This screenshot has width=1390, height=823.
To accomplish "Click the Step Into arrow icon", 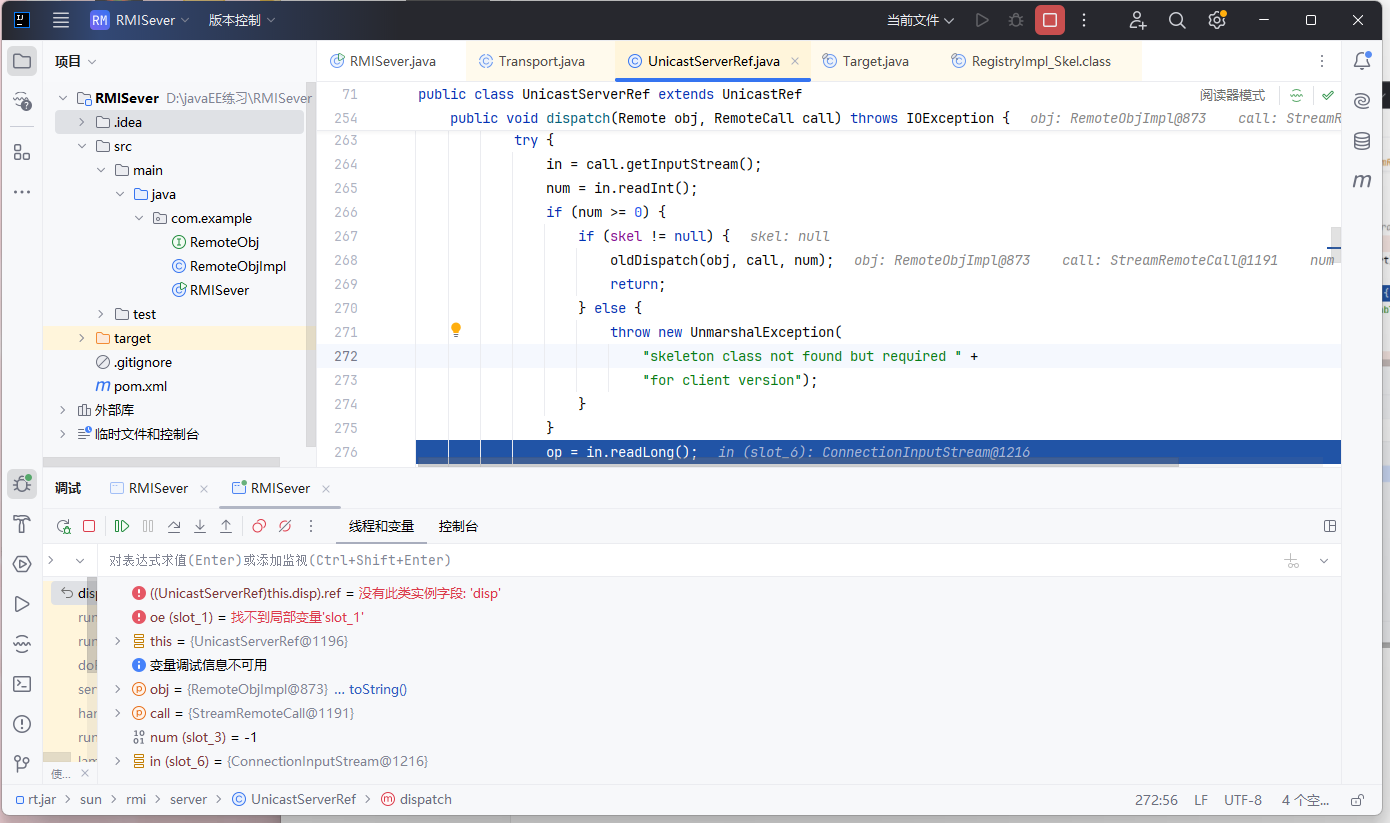I will 200,526.
